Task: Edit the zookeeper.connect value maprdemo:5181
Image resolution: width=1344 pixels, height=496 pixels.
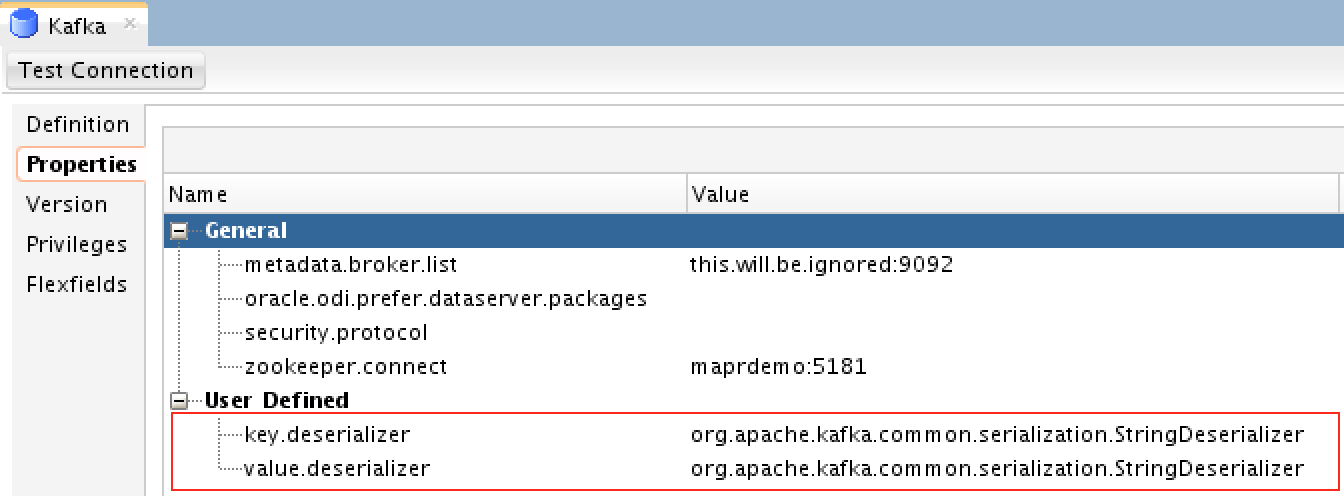Action: click(x=778, y=367)
